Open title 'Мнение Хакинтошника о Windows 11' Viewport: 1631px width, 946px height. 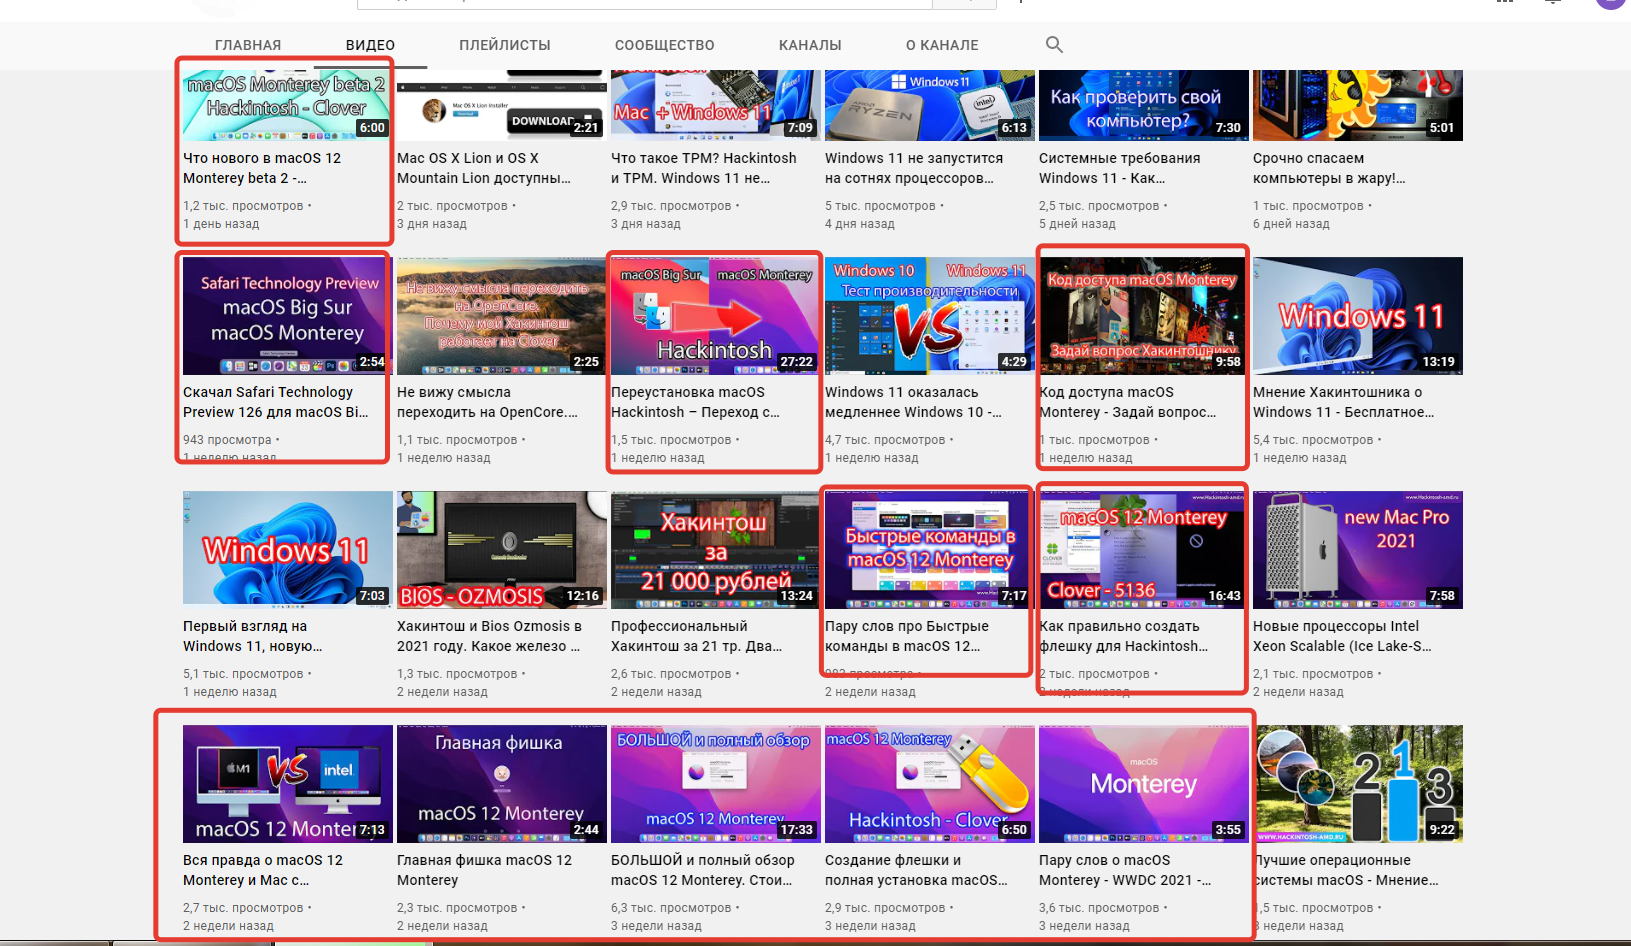point(1344,402)
